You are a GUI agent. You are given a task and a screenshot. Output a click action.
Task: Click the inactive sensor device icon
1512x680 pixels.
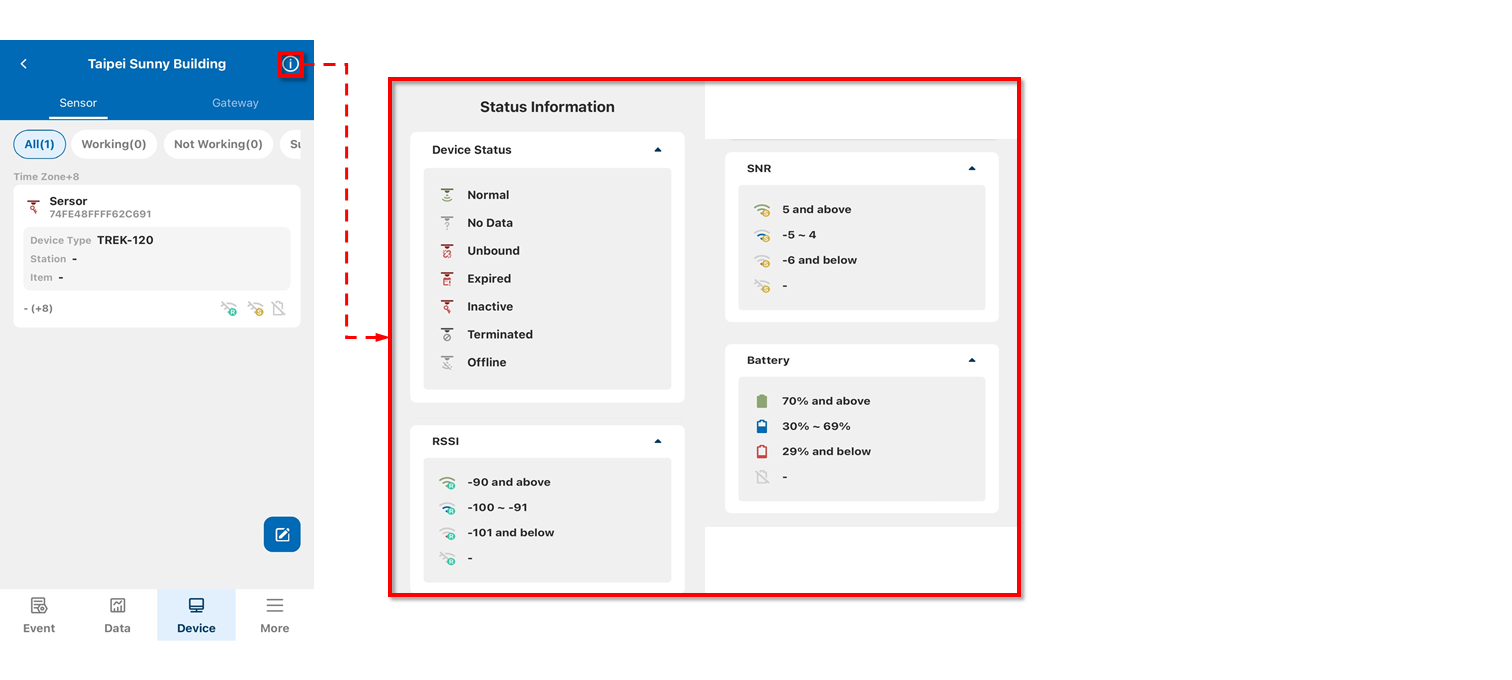[34, 207]
